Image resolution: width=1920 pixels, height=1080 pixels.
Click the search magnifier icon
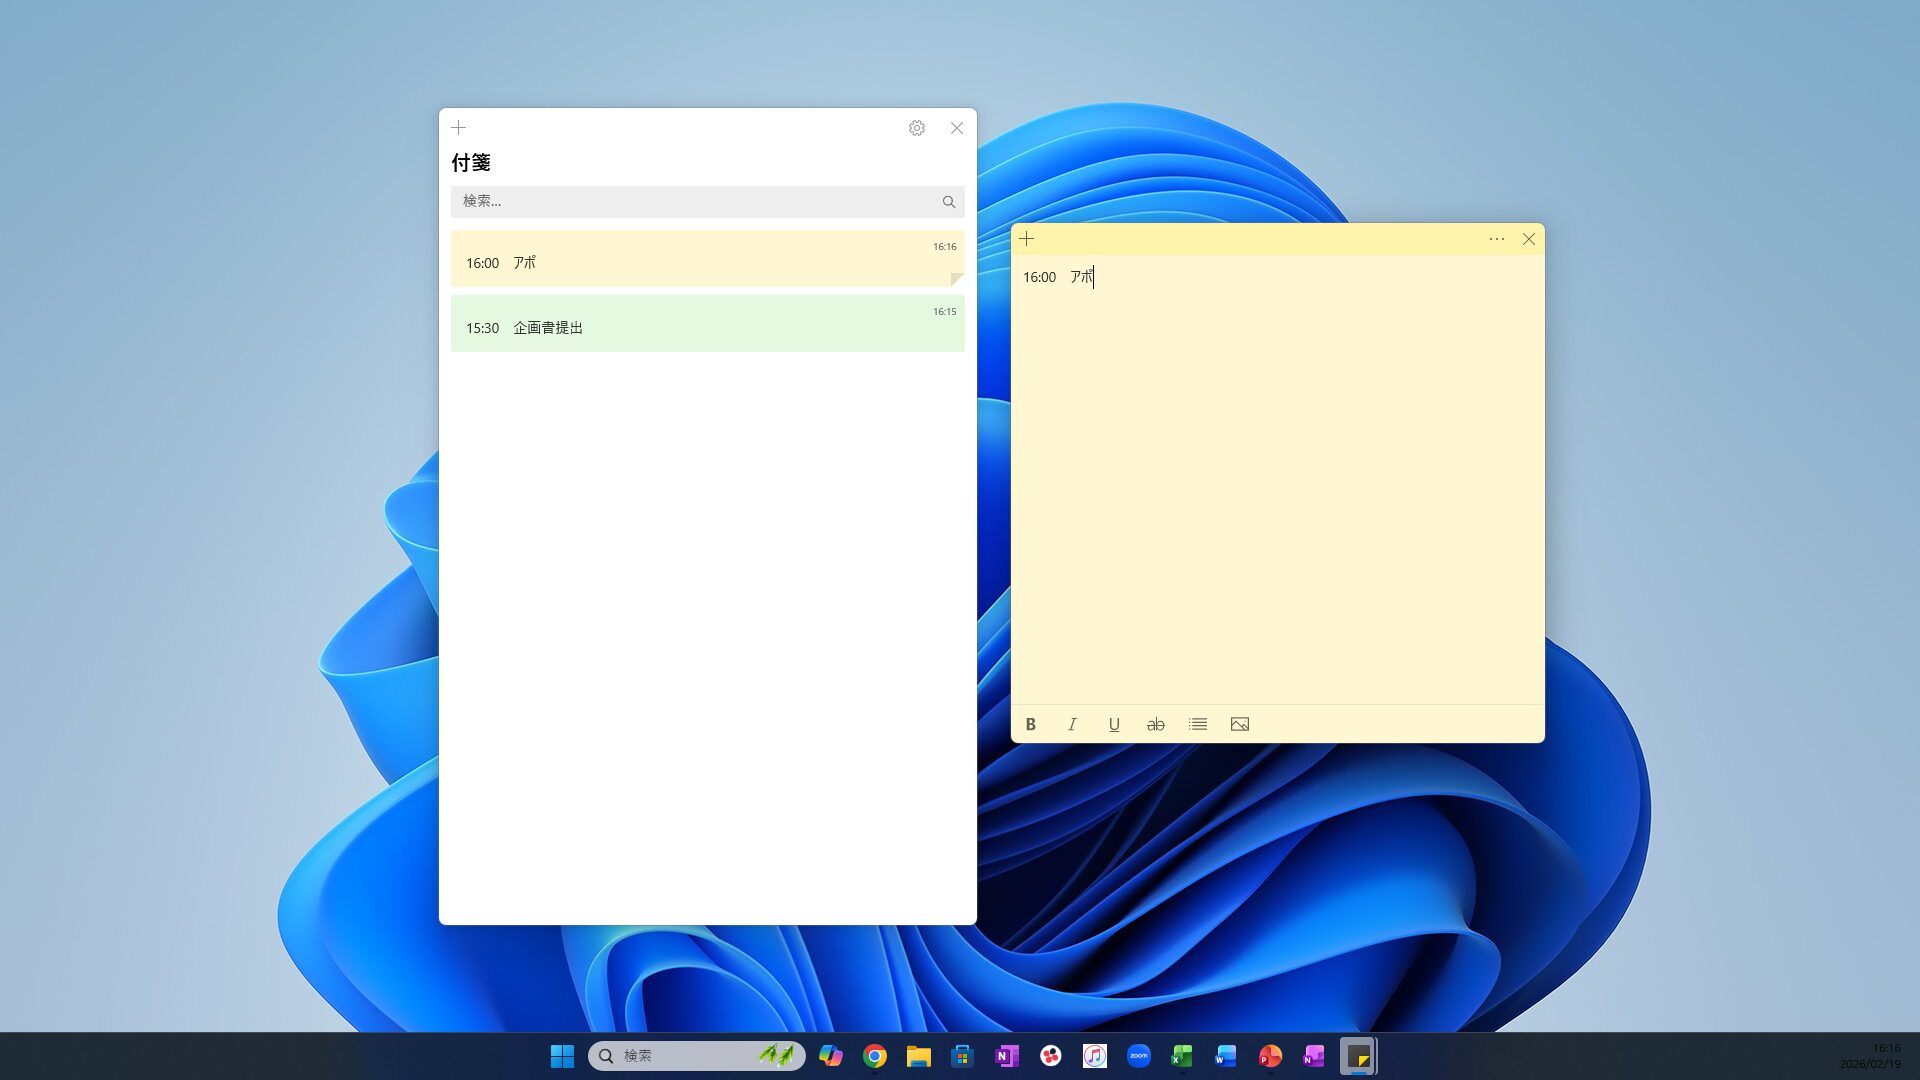coord(948,201)
